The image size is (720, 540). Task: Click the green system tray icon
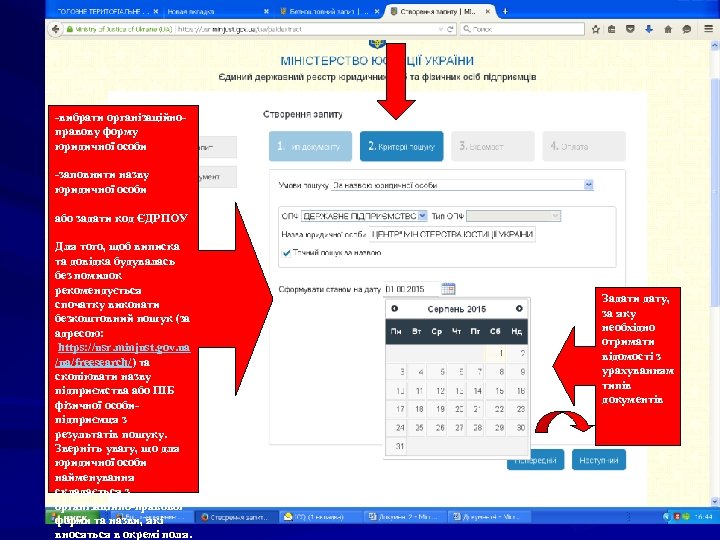686,517
